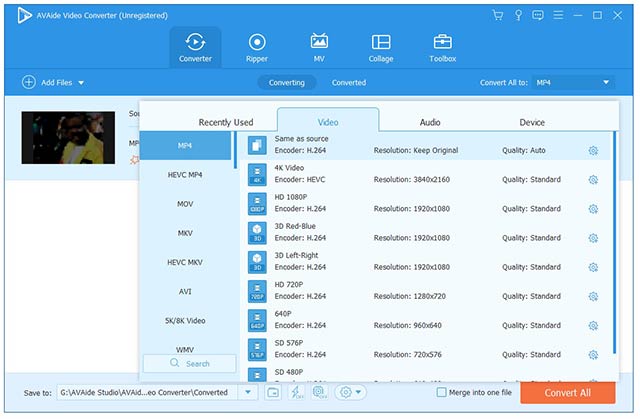Select MOV format
Viewport: 640px width, 419px height.
(185, 204)
